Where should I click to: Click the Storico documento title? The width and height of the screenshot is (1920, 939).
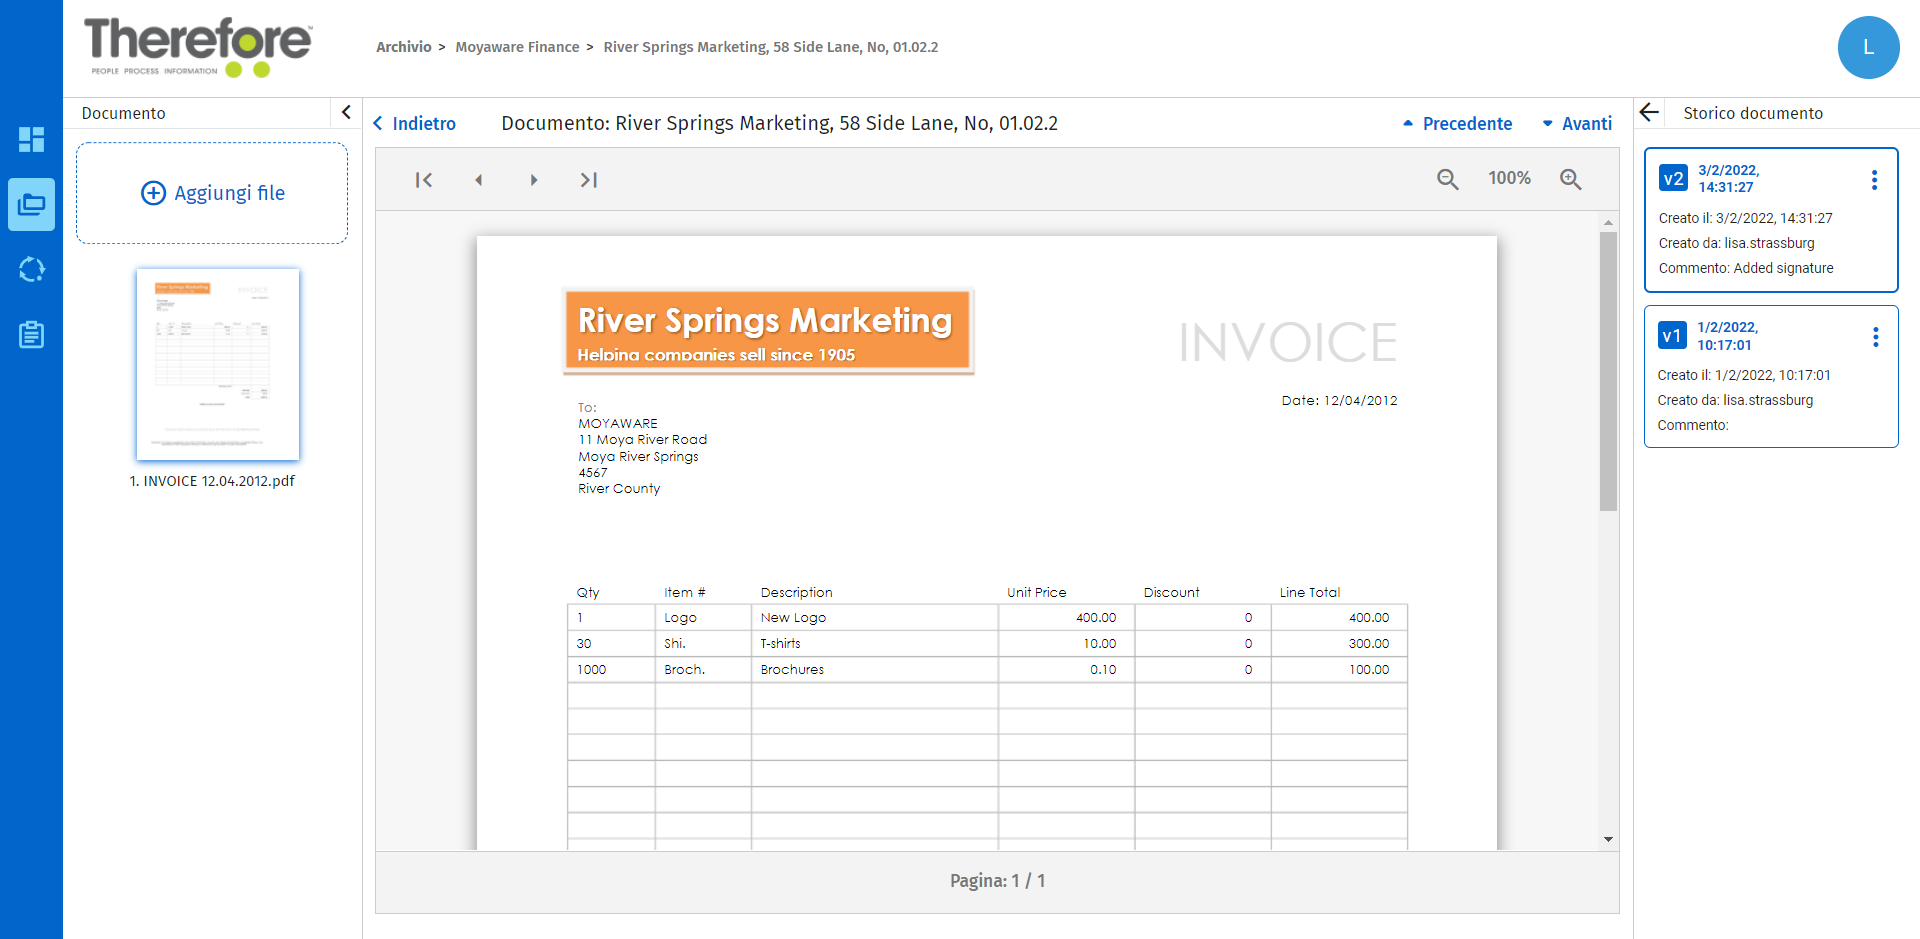pyautogui.click(x=1753, y=113)
